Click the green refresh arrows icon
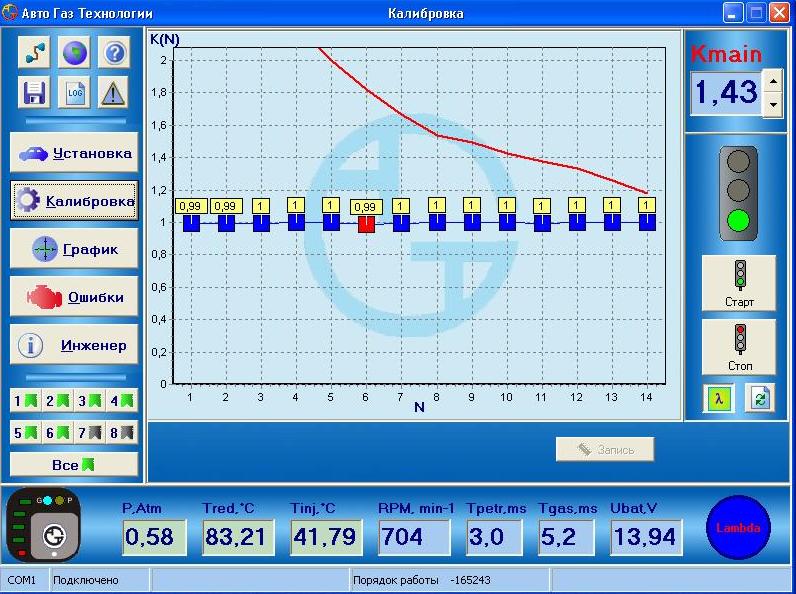796x594 pixels. (759, 398)
